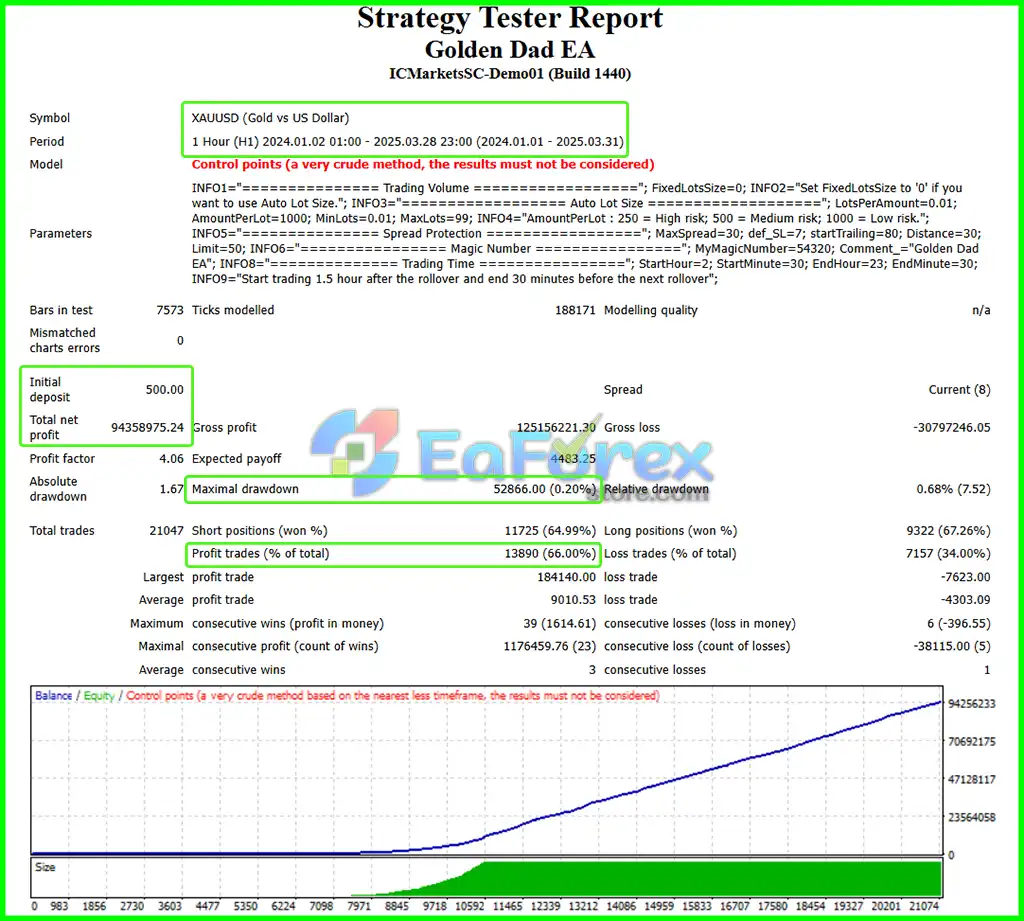Click the red "Control points" model warning text

coord(423,165)
